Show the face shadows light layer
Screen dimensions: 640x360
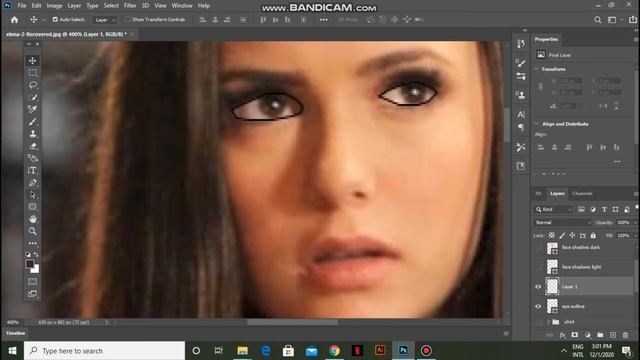(538, 267)
